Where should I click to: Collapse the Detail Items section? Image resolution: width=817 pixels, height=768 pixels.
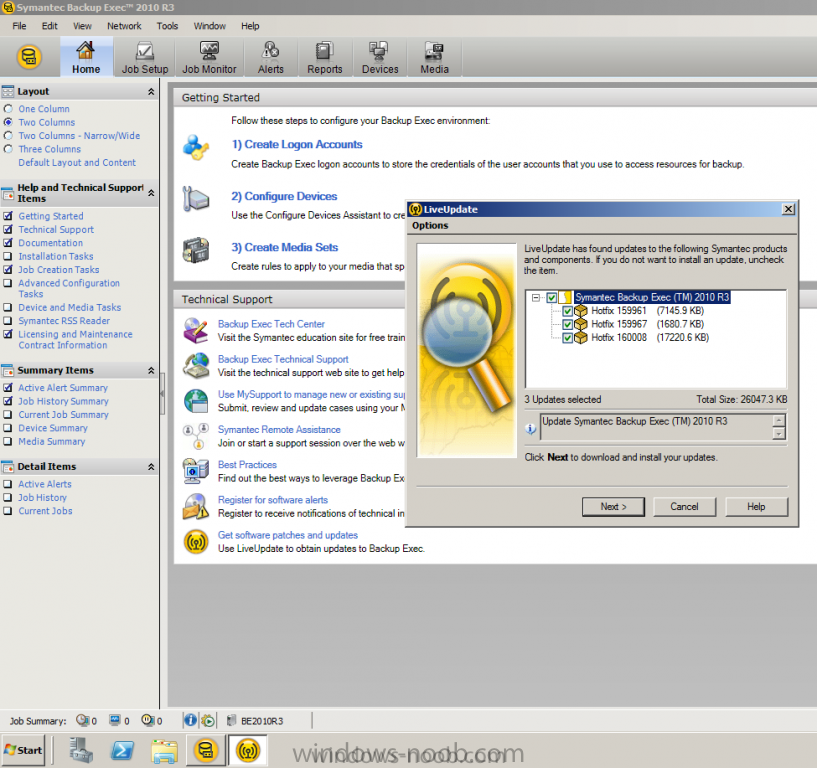tap(151, 466)
